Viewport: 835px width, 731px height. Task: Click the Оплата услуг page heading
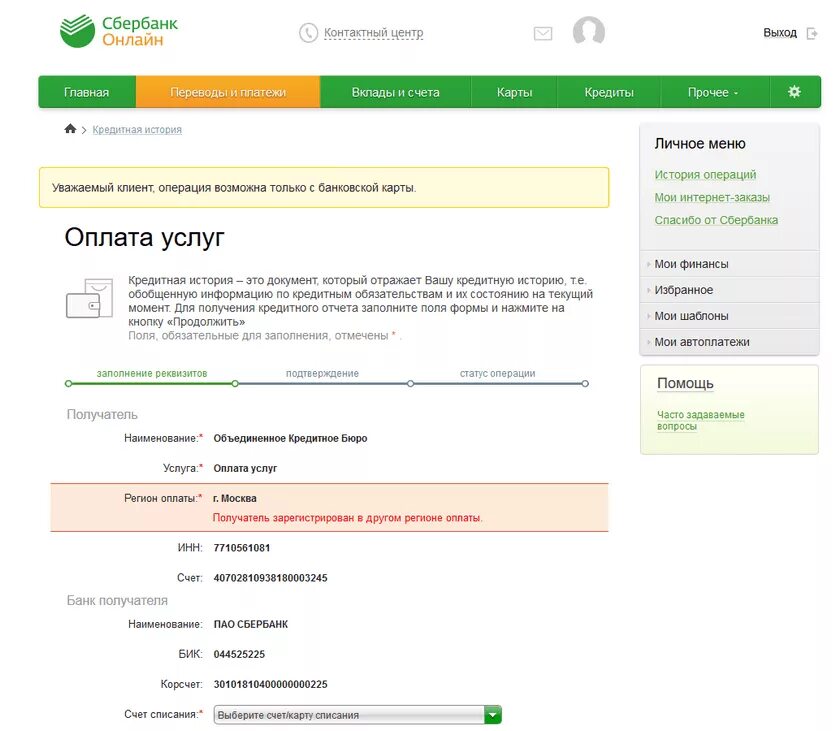(144, 237)
